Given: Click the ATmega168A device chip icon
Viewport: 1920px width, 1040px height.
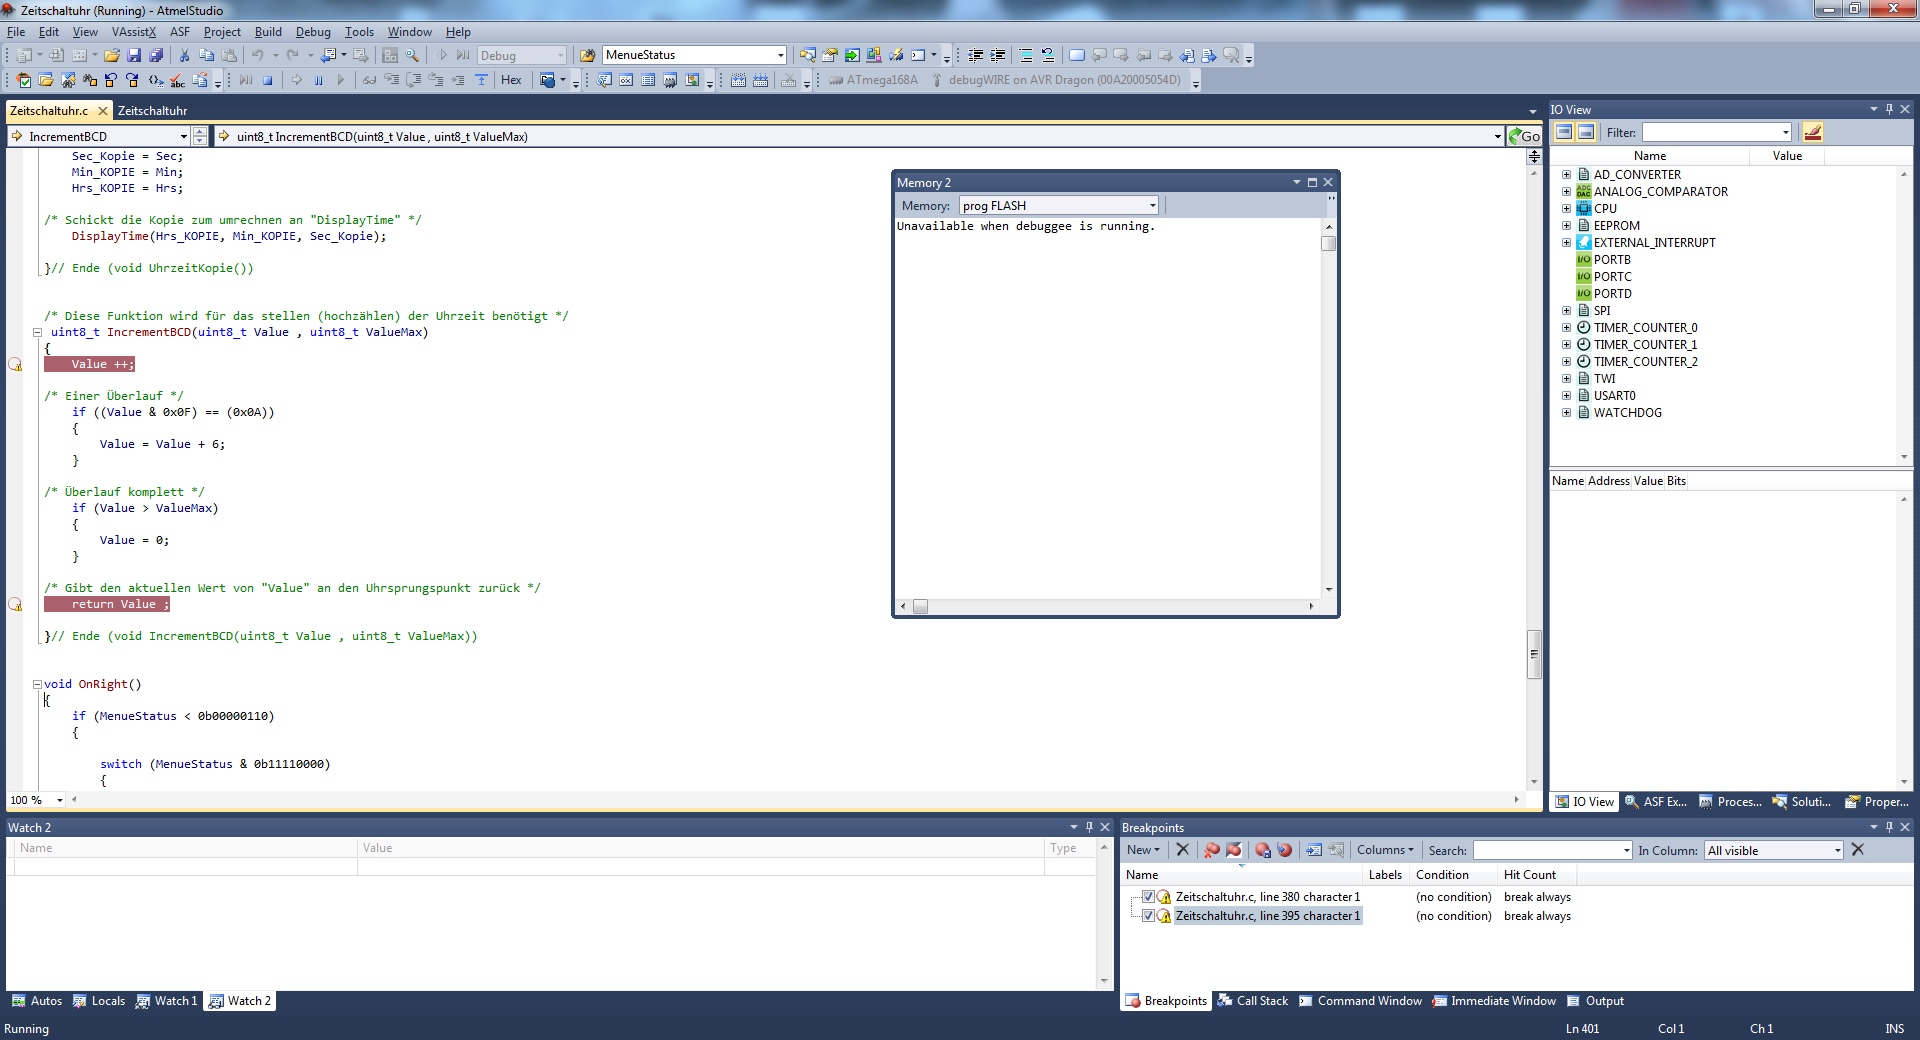Looking at the screenshot, I should click(x=872, y=80).
